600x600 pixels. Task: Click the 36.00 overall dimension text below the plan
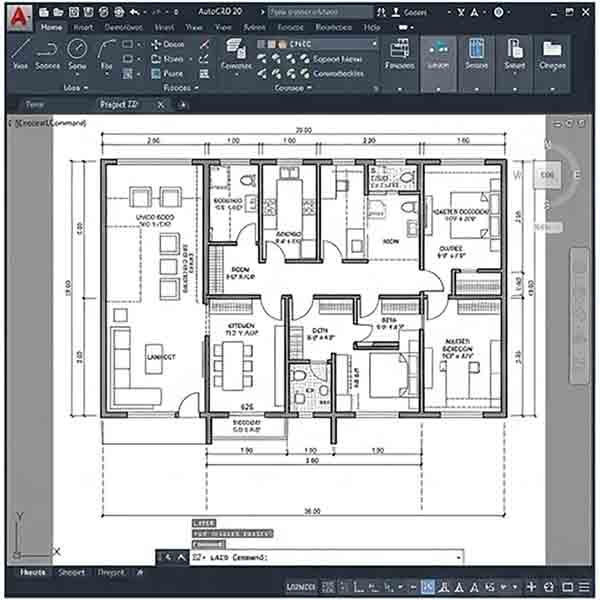312,511
